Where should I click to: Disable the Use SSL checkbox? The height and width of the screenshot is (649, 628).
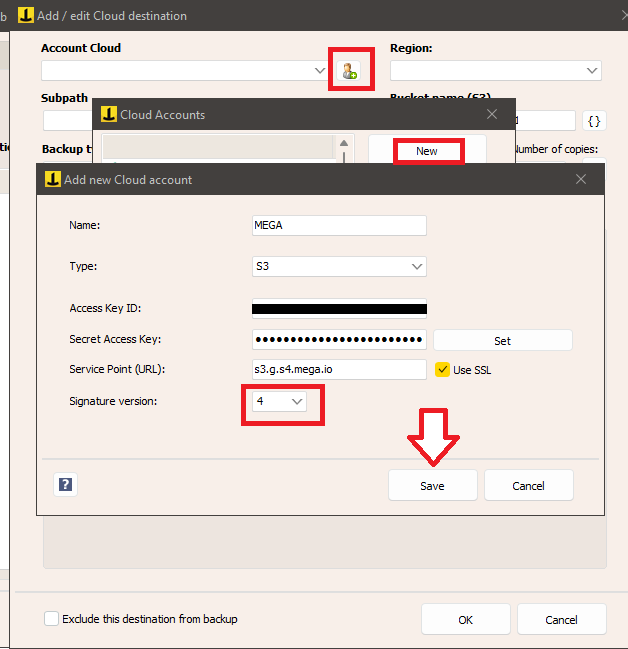(x=443, y=370)
